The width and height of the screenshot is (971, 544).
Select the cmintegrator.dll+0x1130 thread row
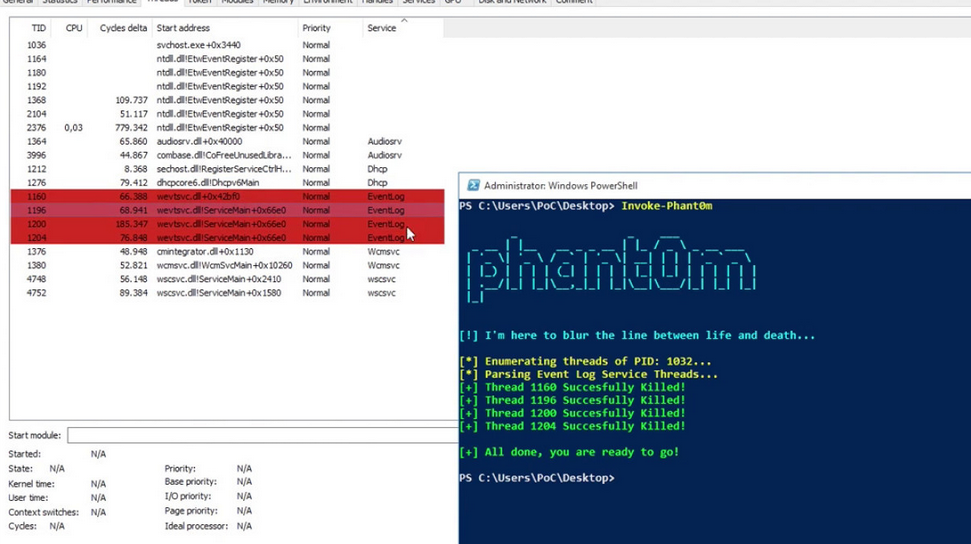[227, 252]
